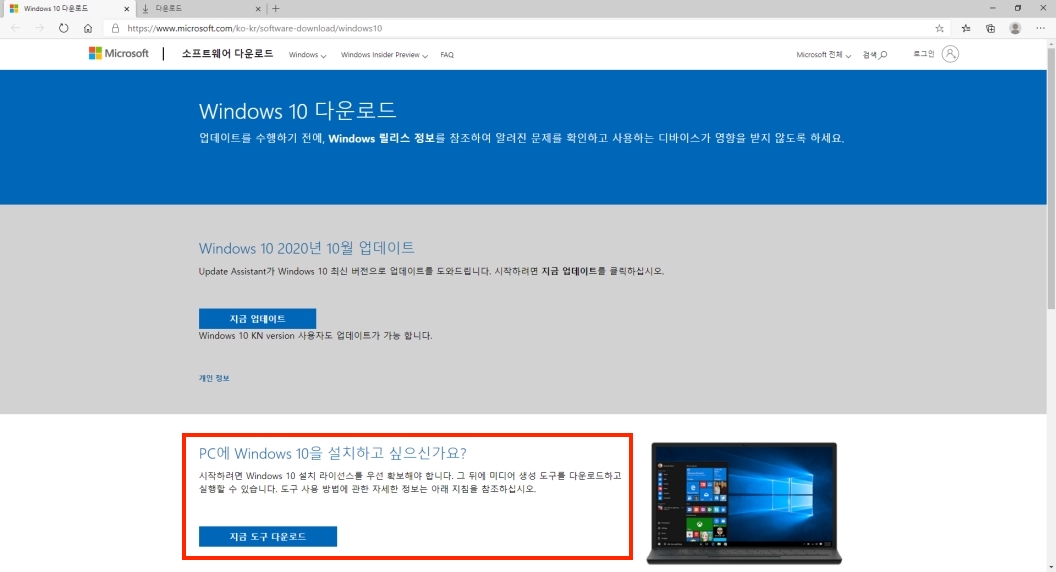Expand the Windows dropdown menu
Viewport: 1056px width, 572px height.
307,55
